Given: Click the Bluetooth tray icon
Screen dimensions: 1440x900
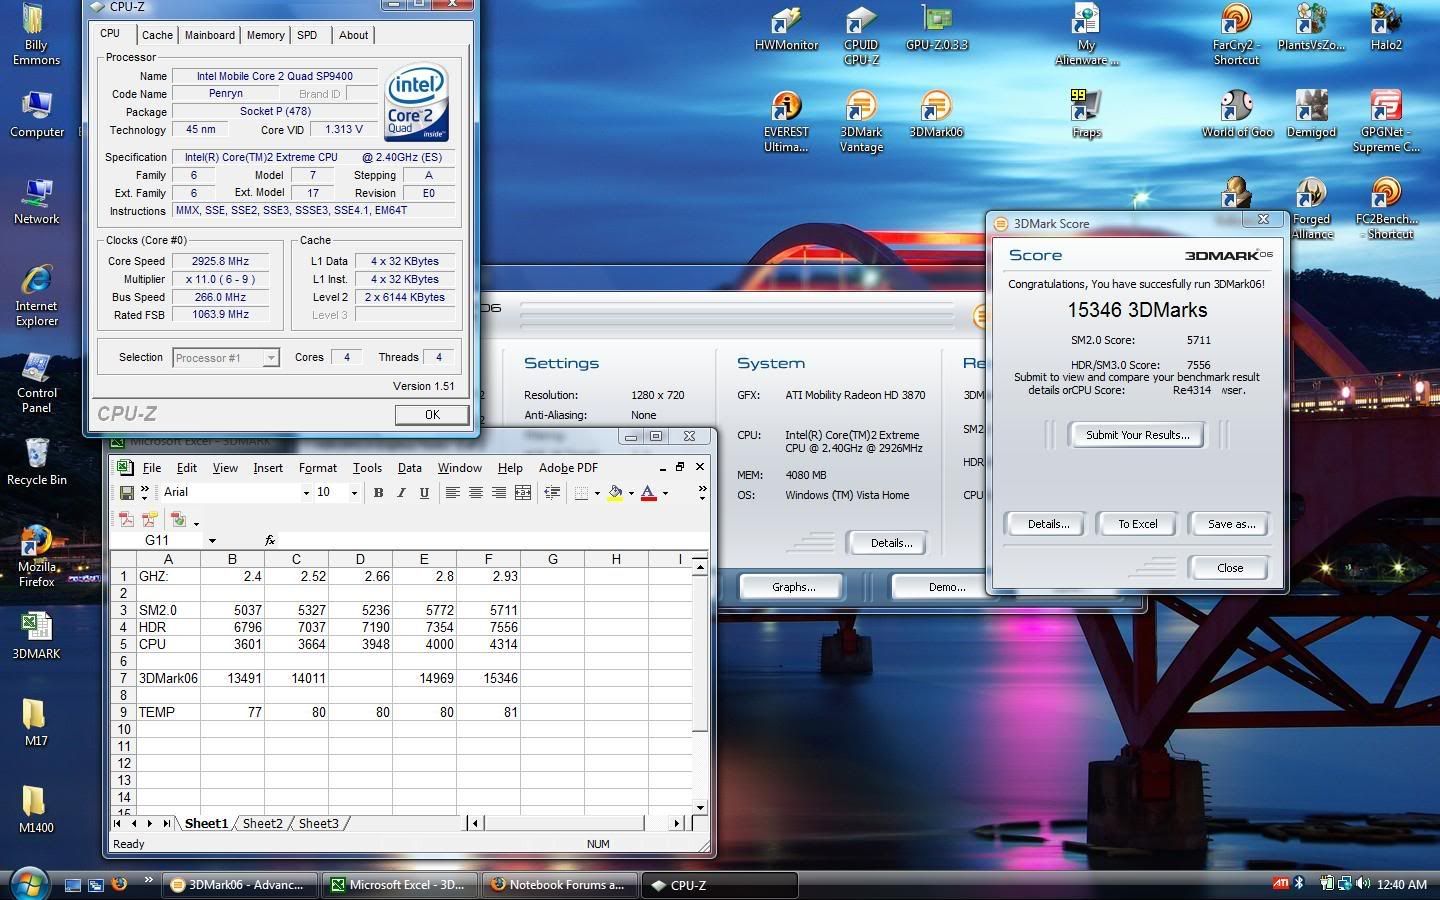Looking at the screenshot, I should (1299, 884).
